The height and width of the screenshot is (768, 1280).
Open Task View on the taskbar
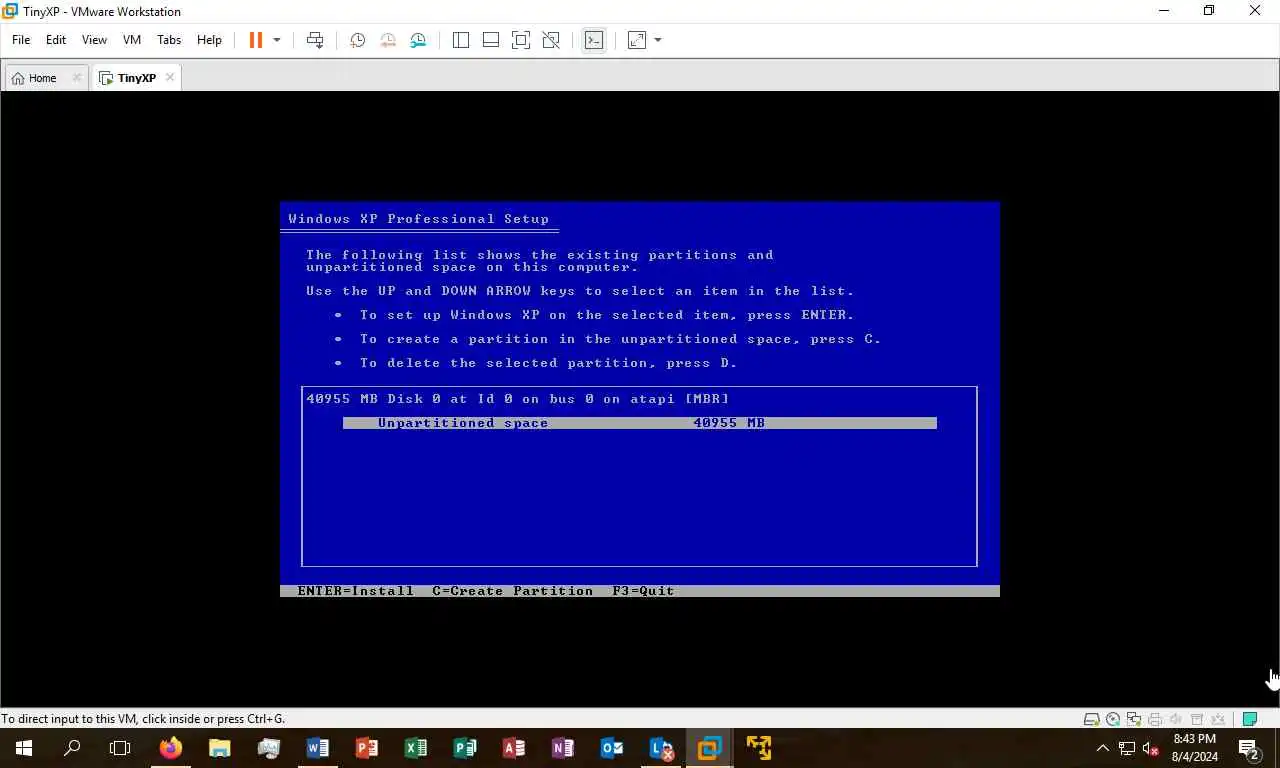120,748
